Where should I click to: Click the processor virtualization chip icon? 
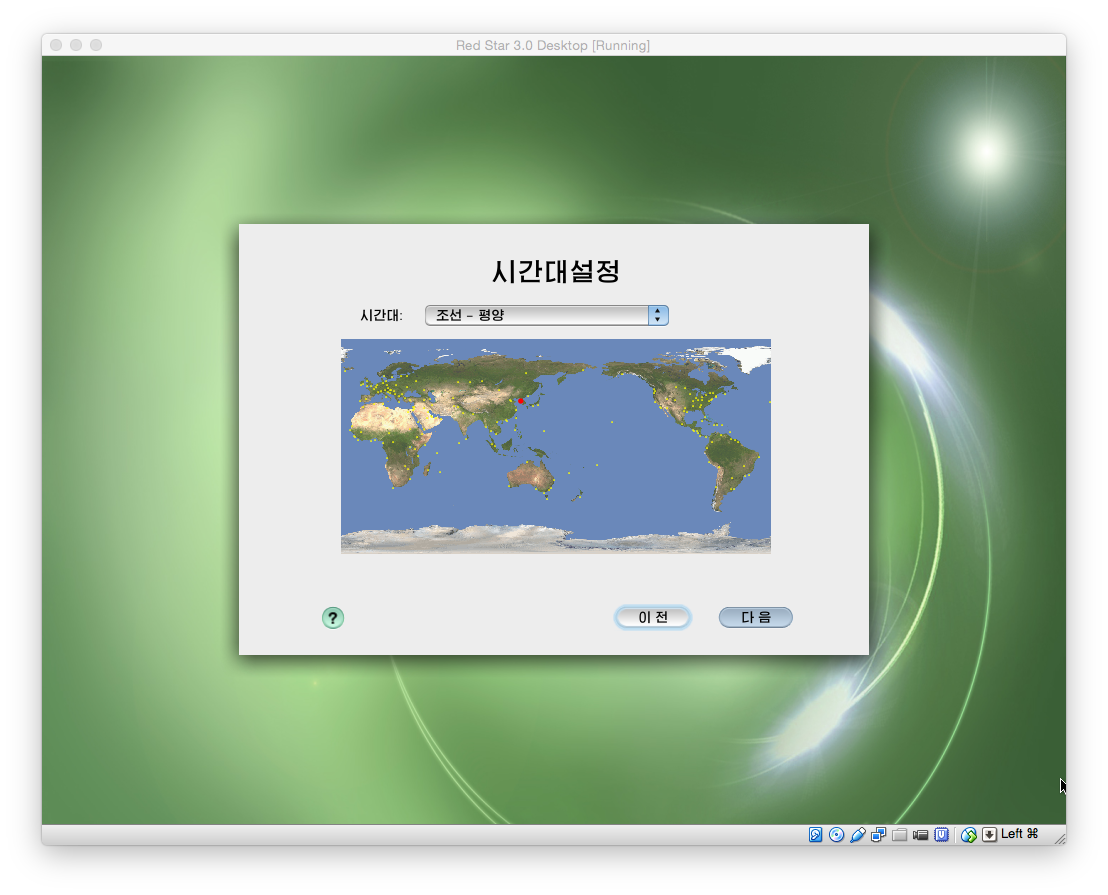[942, 835]
